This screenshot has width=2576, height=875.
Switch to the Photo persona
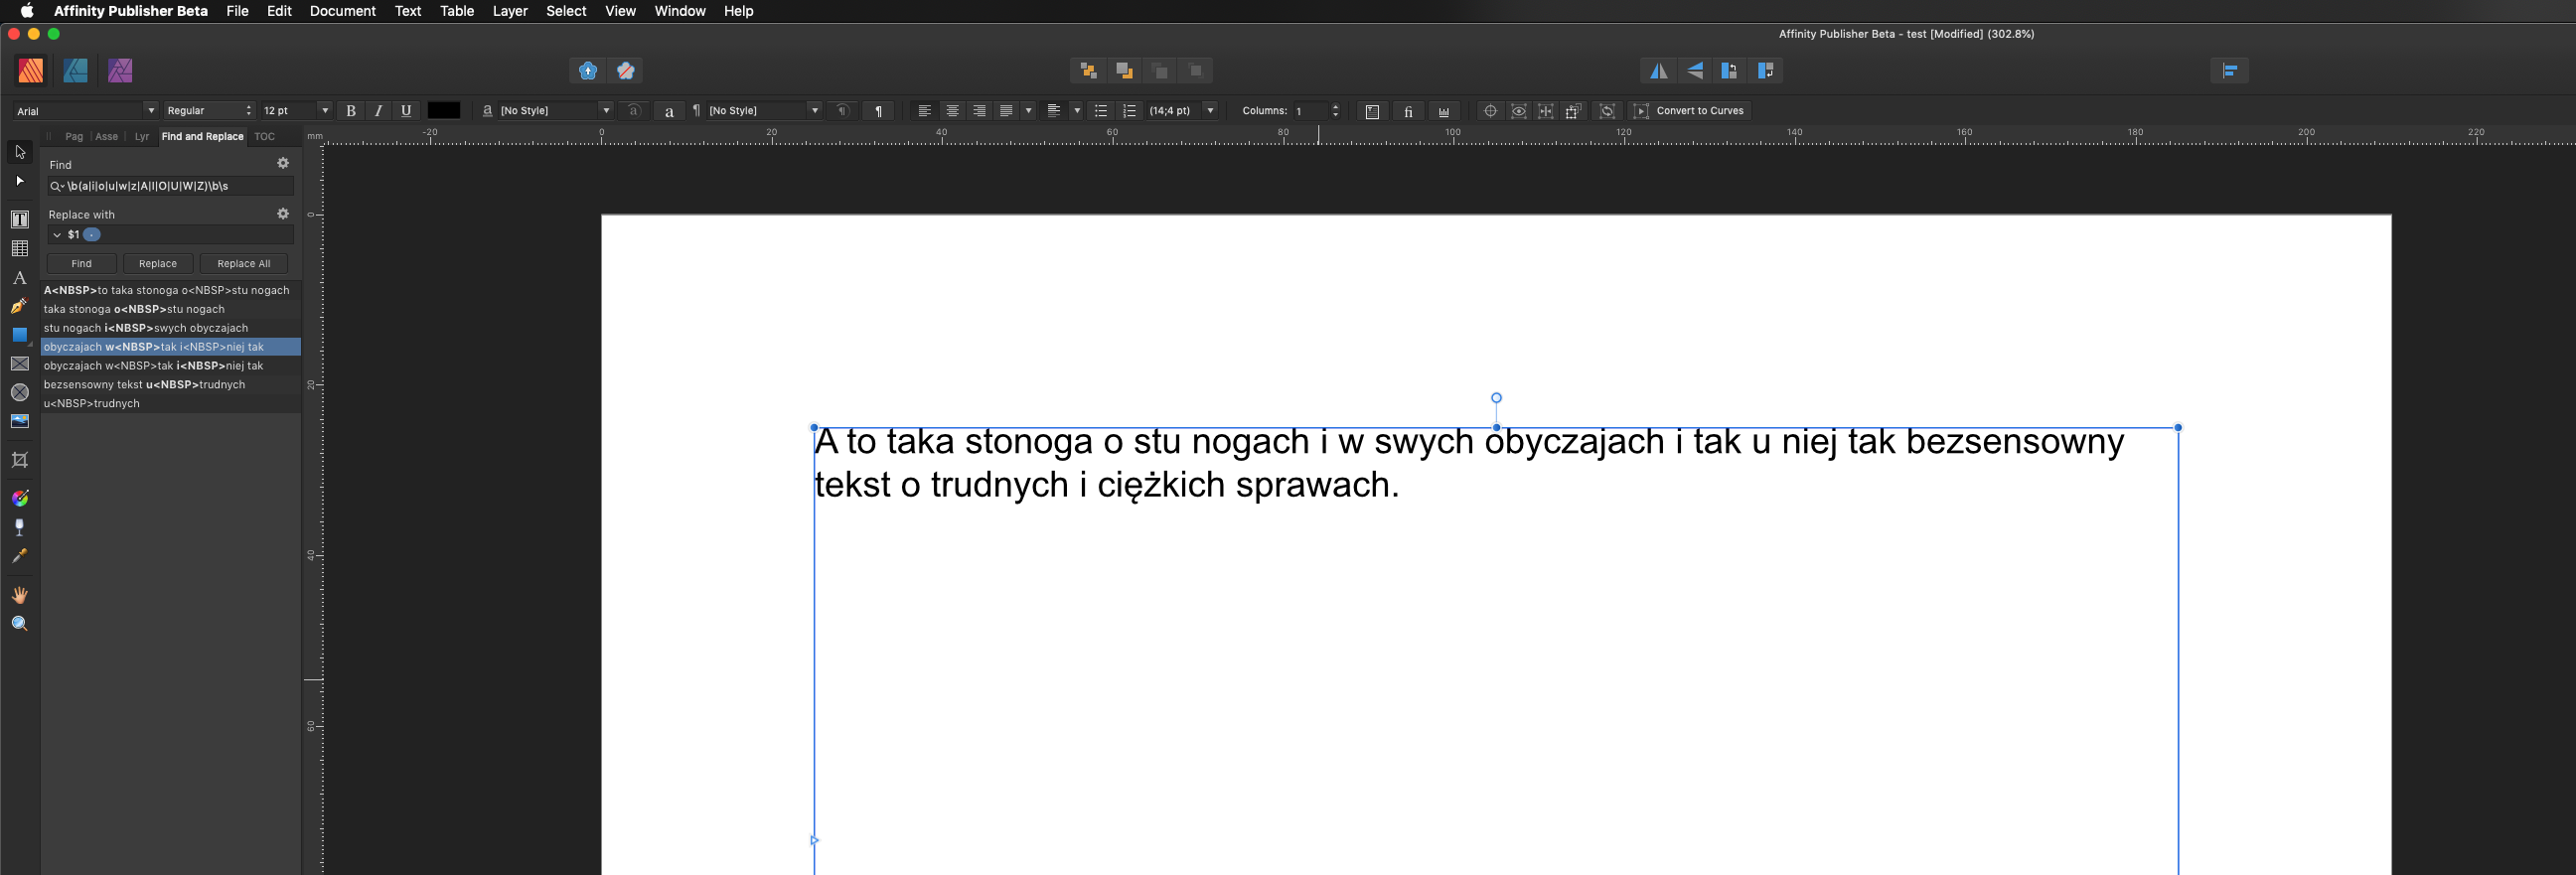(x=120, y=70)
